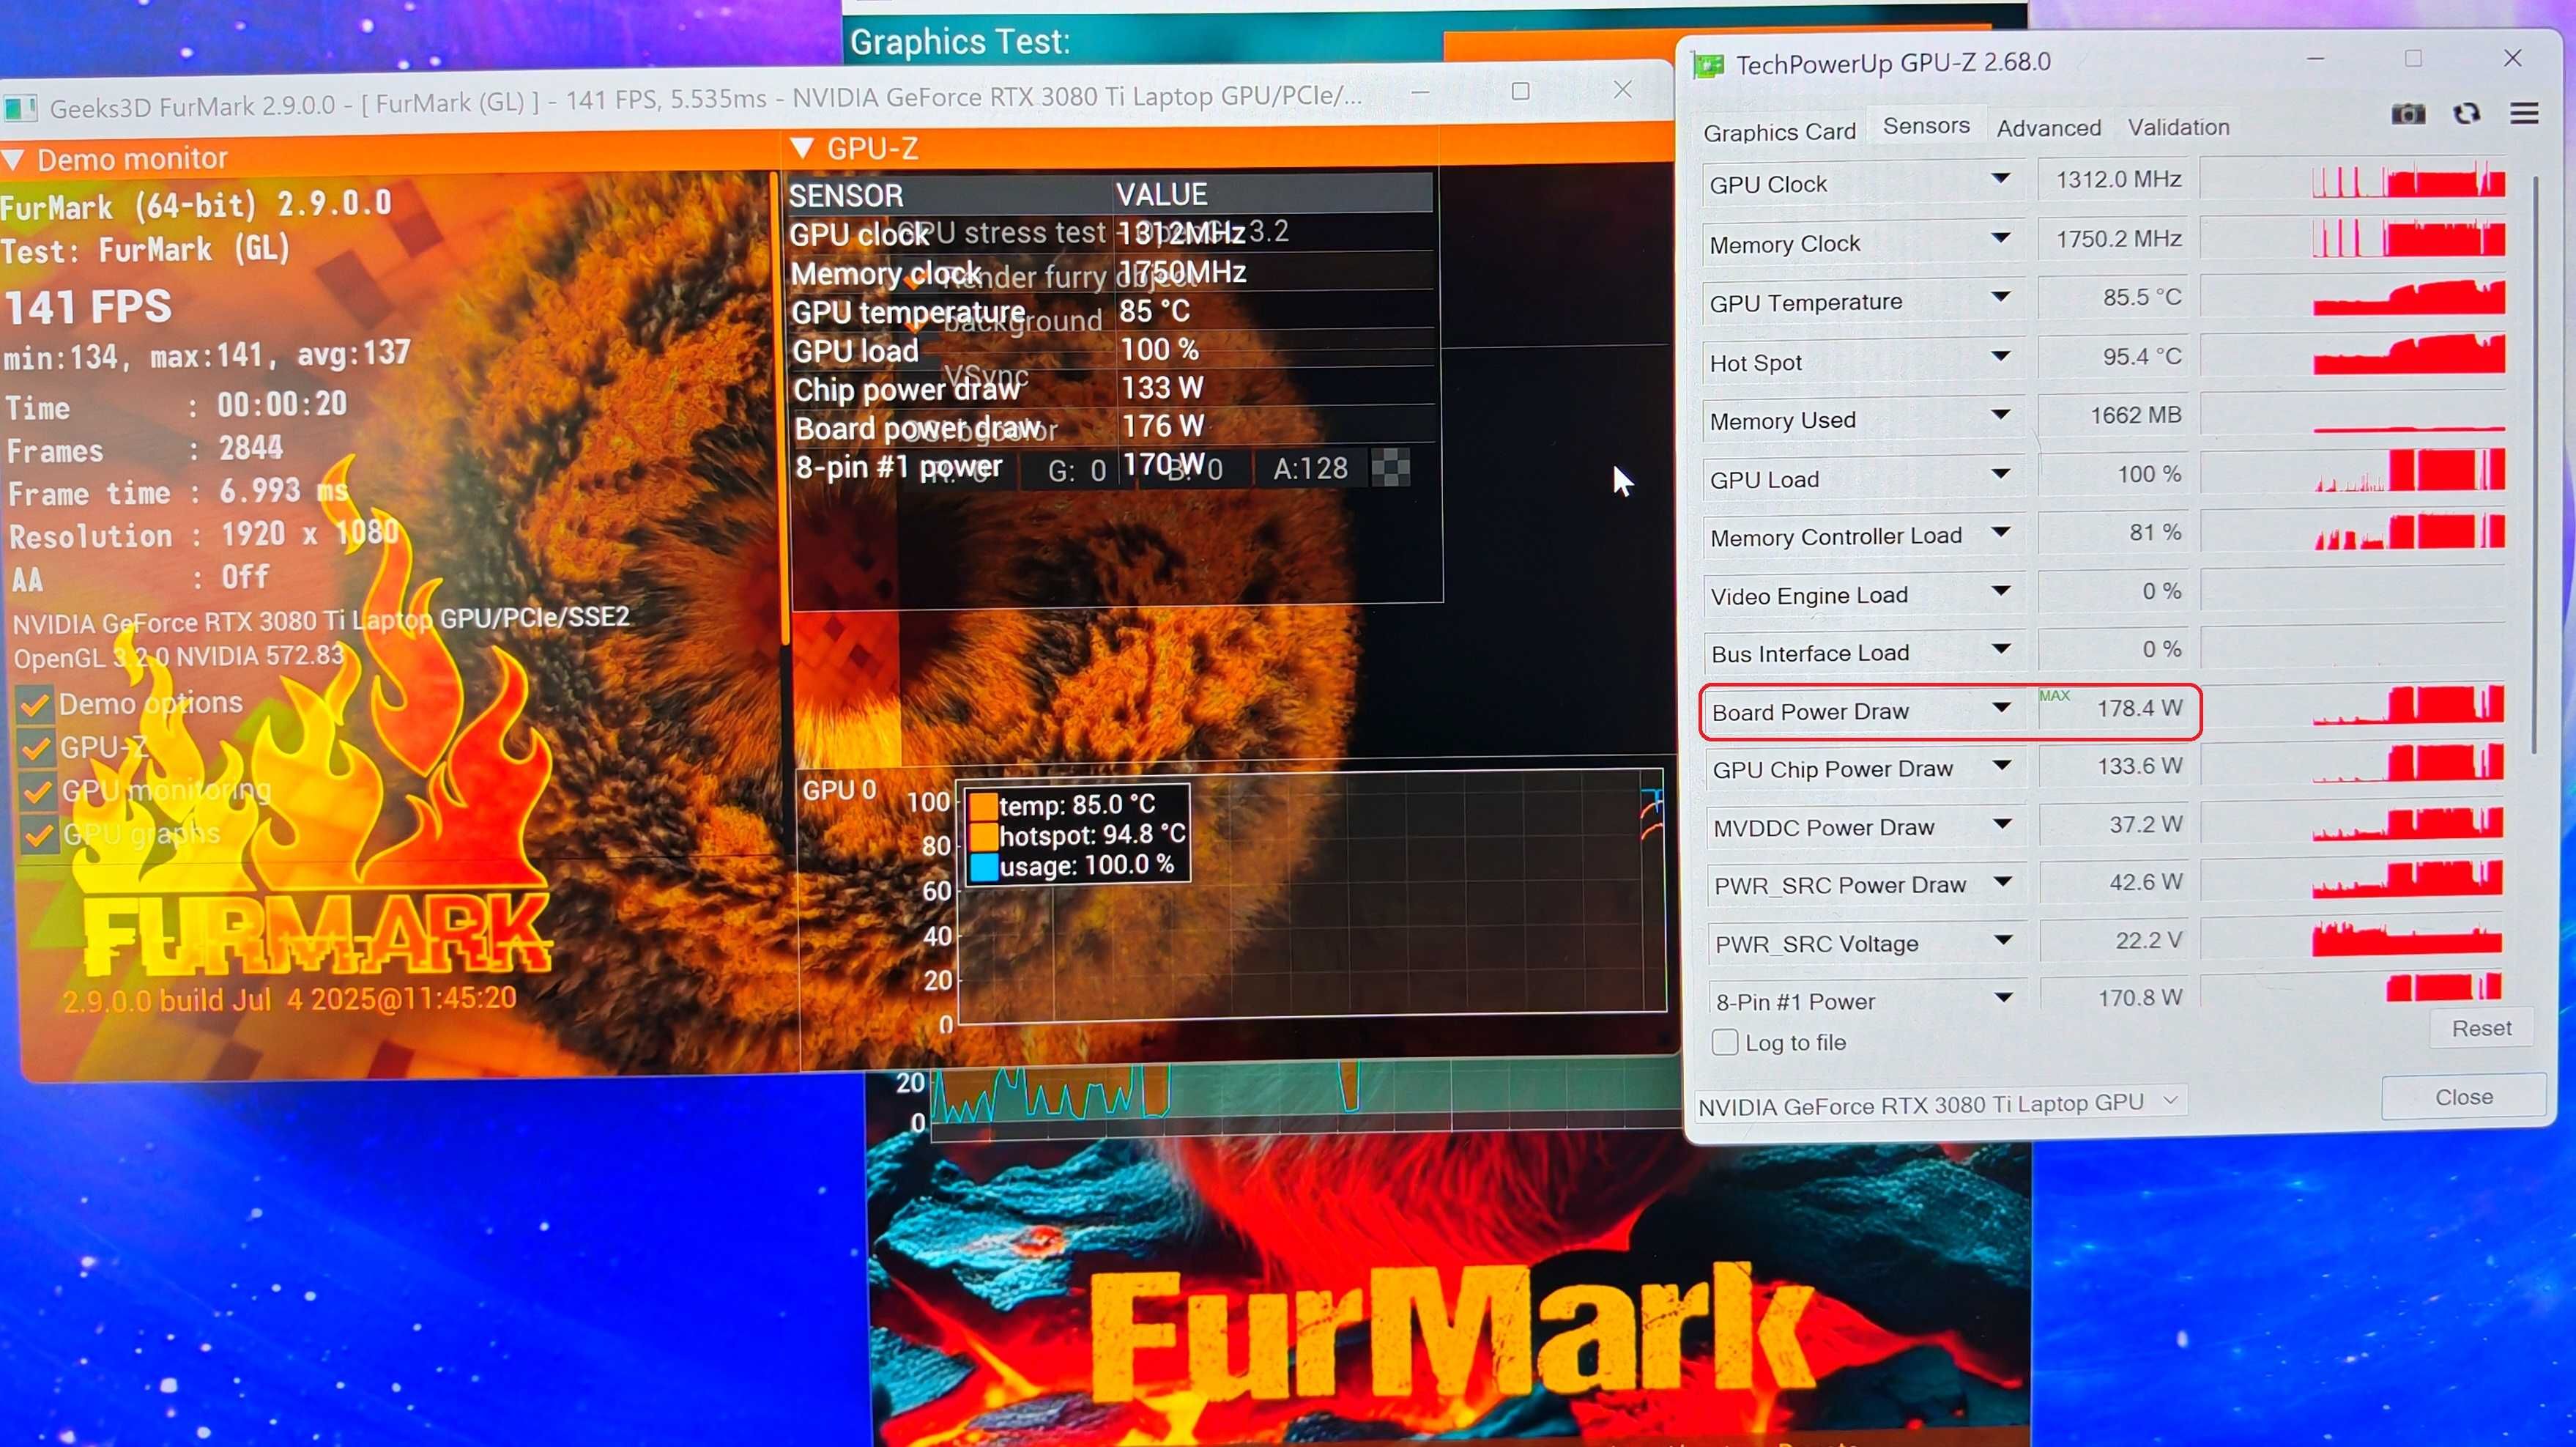Open the Hot Spot sensor dropdown
Screen dimensions: 2576x1447
click(x=2000, y=357)
